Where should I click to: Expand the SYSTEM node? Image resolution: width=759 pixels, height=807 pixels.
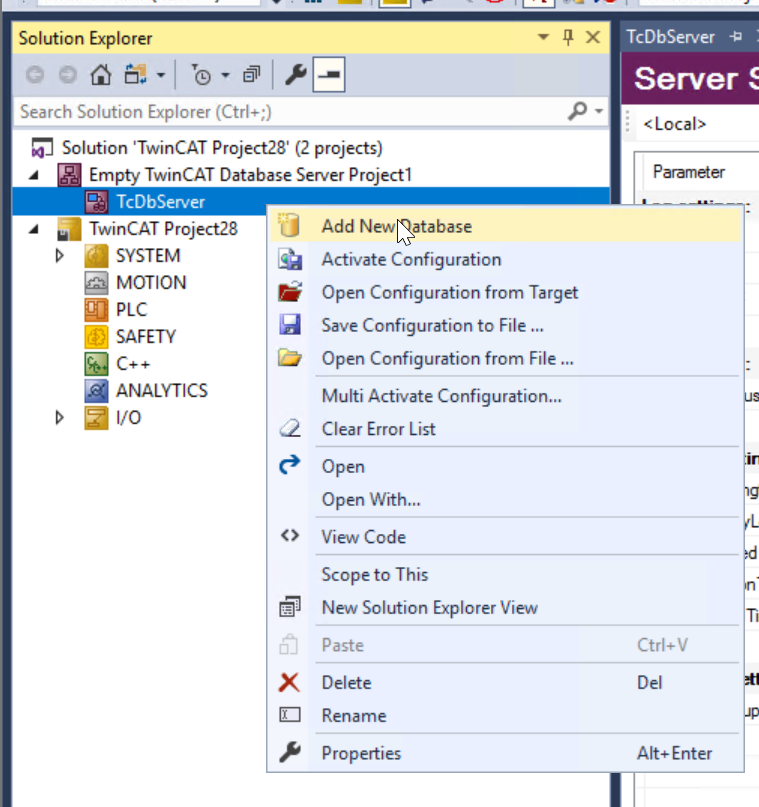coord(60,256)
